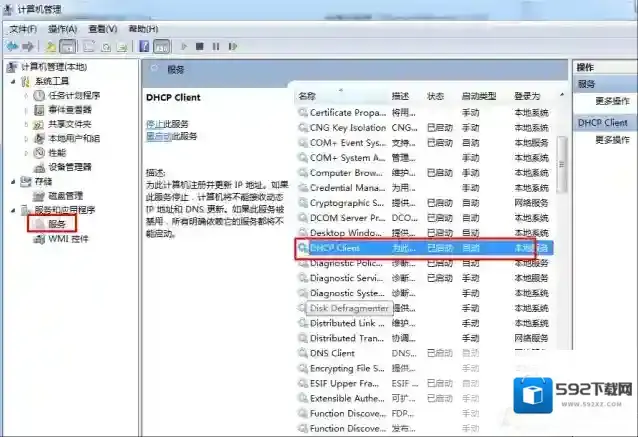This screenshot has width=638, height=437.
Task: Select 设备管理器 in the left tree
Action: click(x=69, y=167)
